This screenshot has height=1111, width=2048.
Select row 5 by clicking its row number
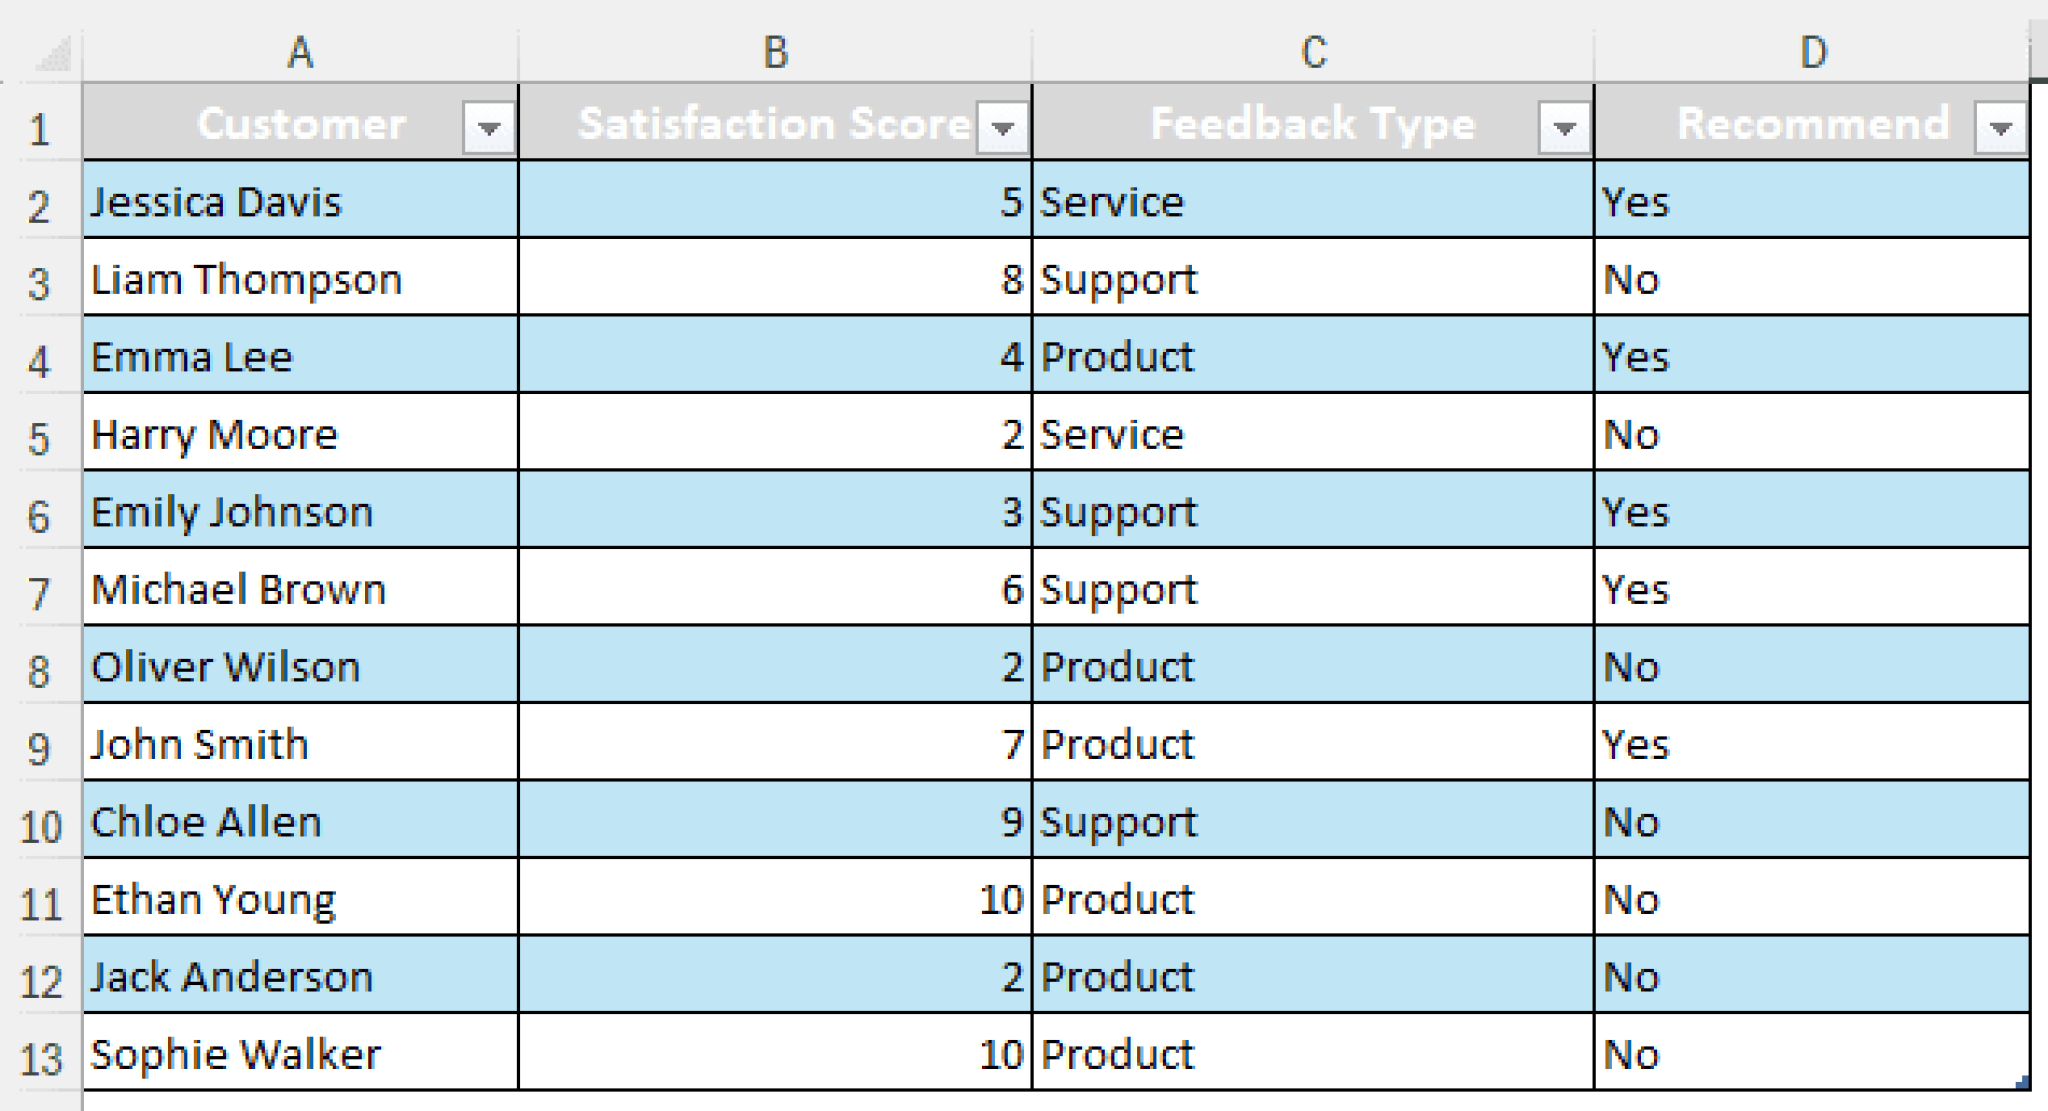point(38,434)
